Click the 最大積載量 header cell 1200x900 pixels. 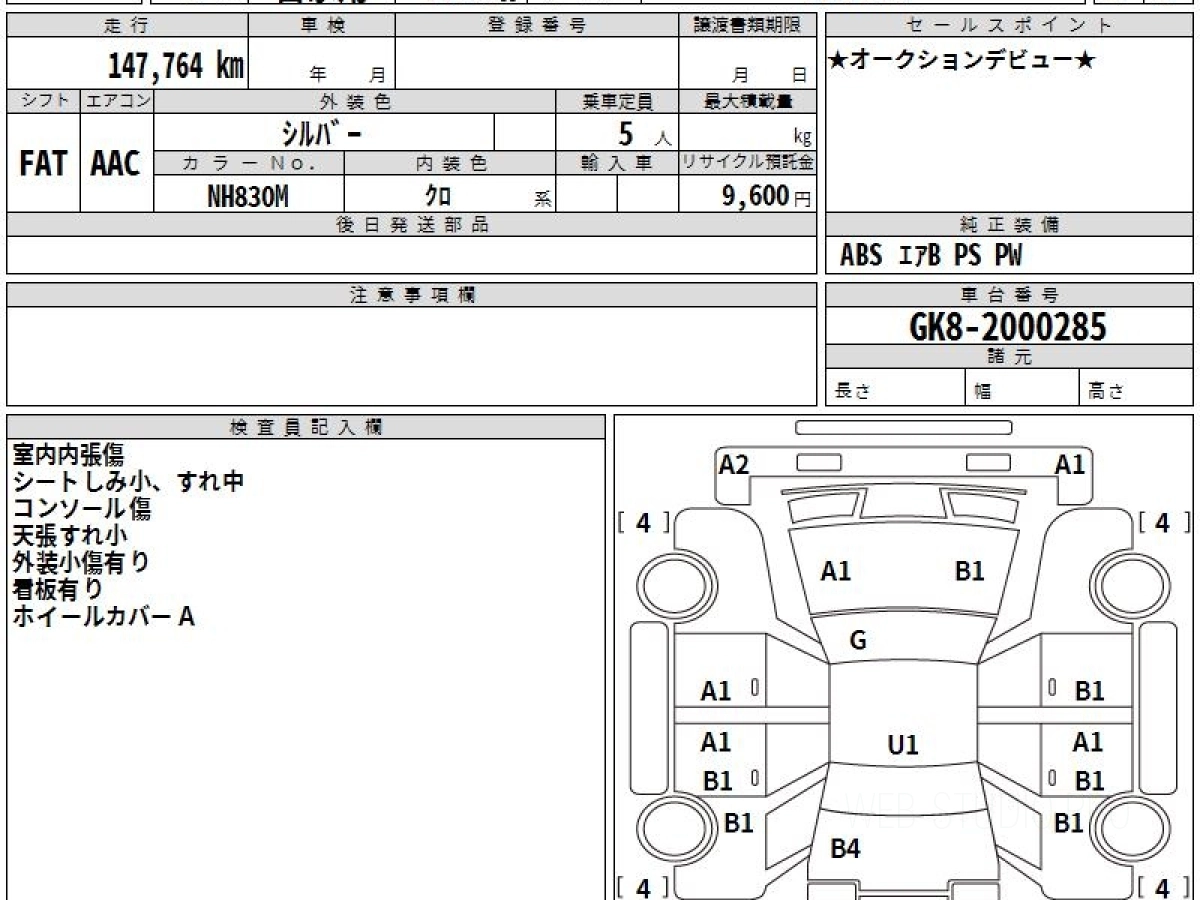[747, 101]
